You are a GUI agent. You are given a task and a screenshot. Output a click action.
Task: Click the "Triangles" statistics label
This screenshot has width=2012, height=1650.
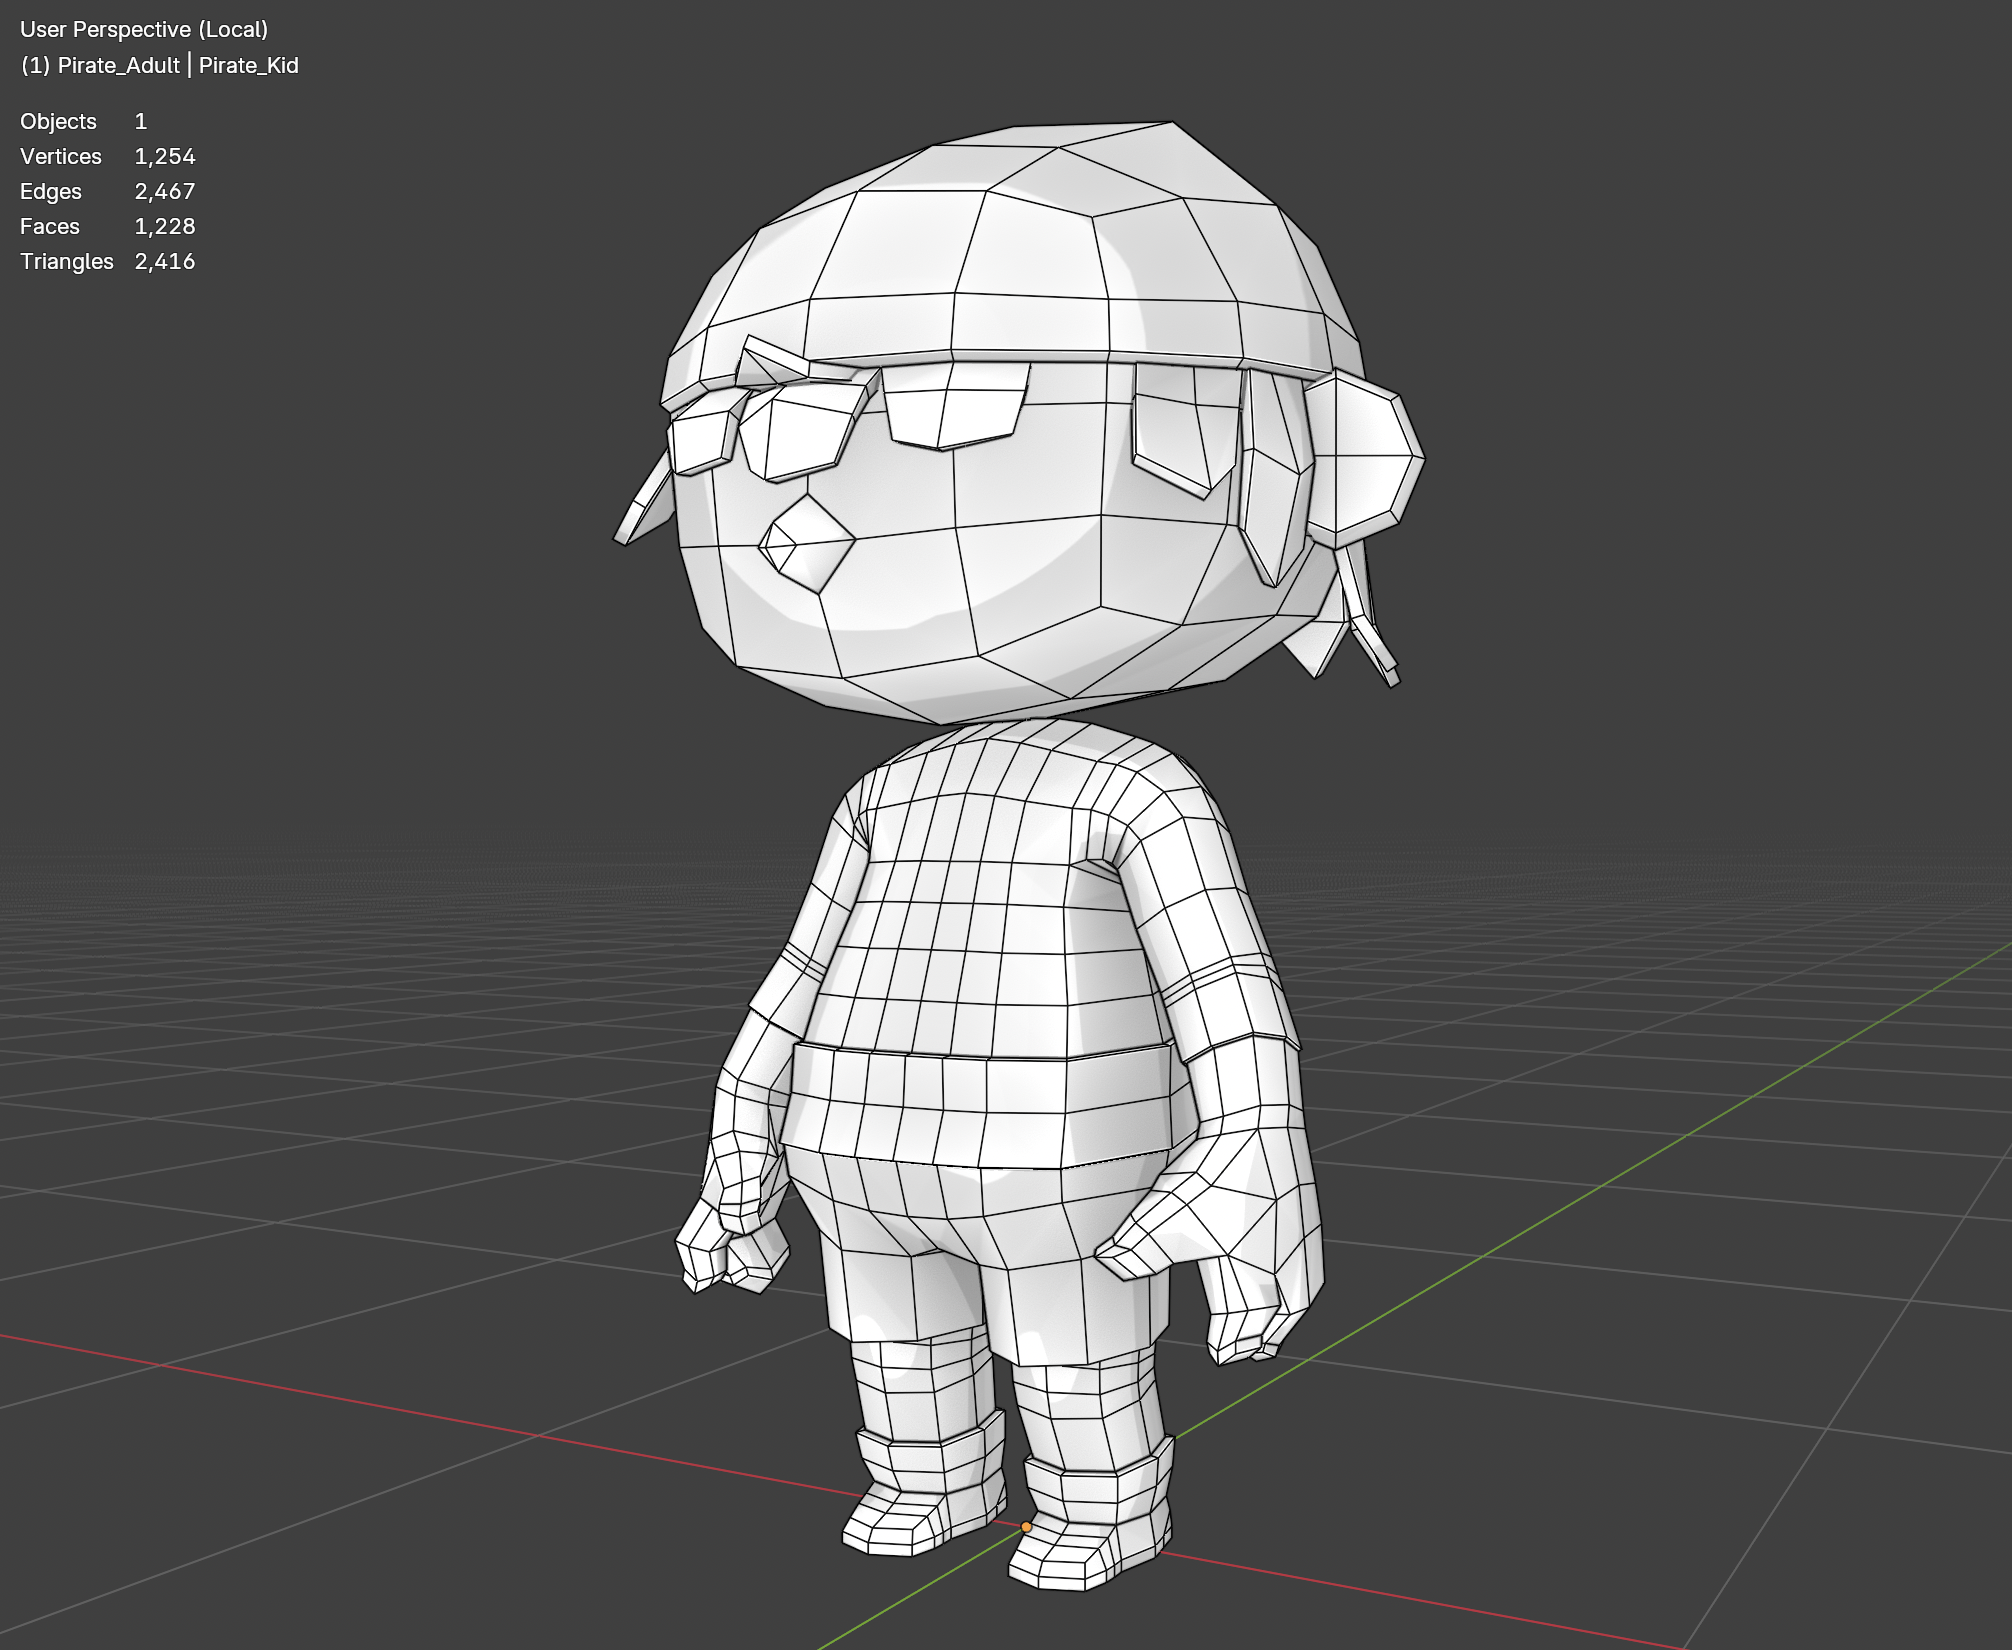pos(67,262)
